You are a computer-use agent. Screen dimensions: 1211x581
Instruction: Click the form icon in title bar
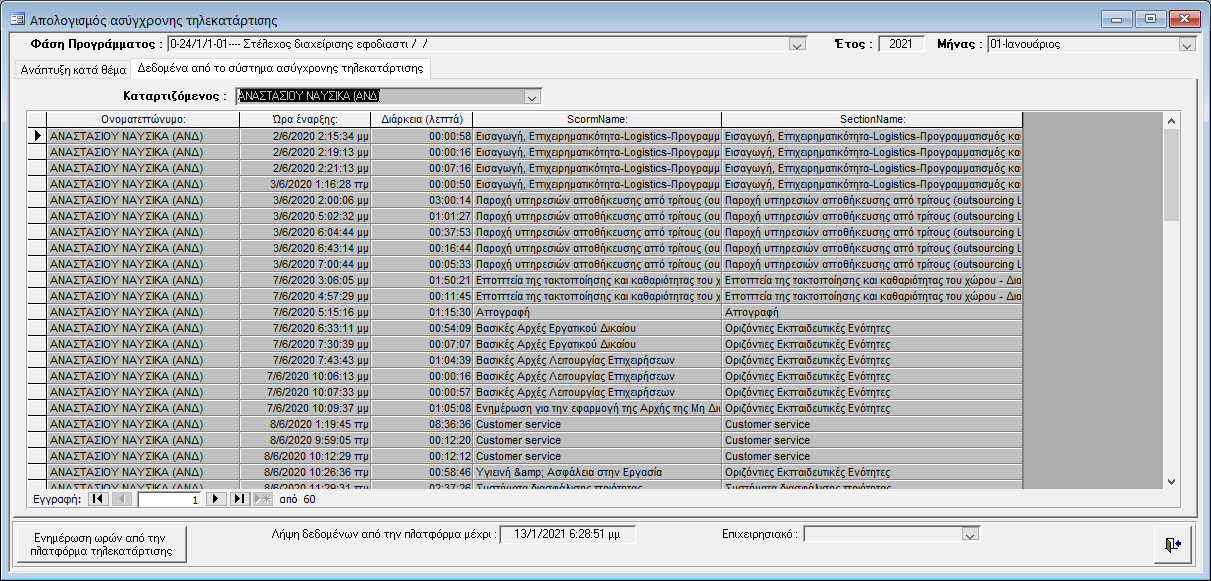pos(16,20)
